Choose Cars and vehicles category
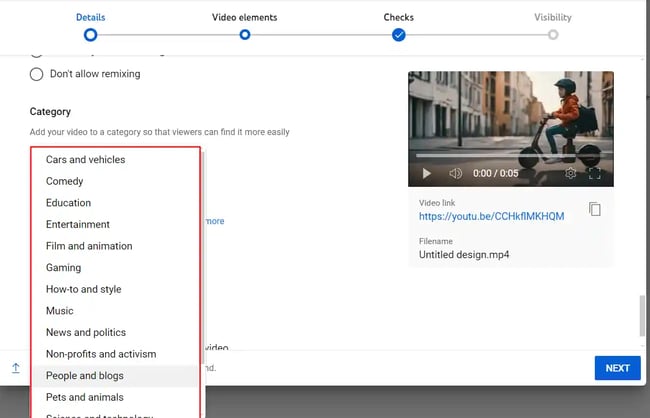The height and width of the screenshot is (418, 650). click(115, 160)
